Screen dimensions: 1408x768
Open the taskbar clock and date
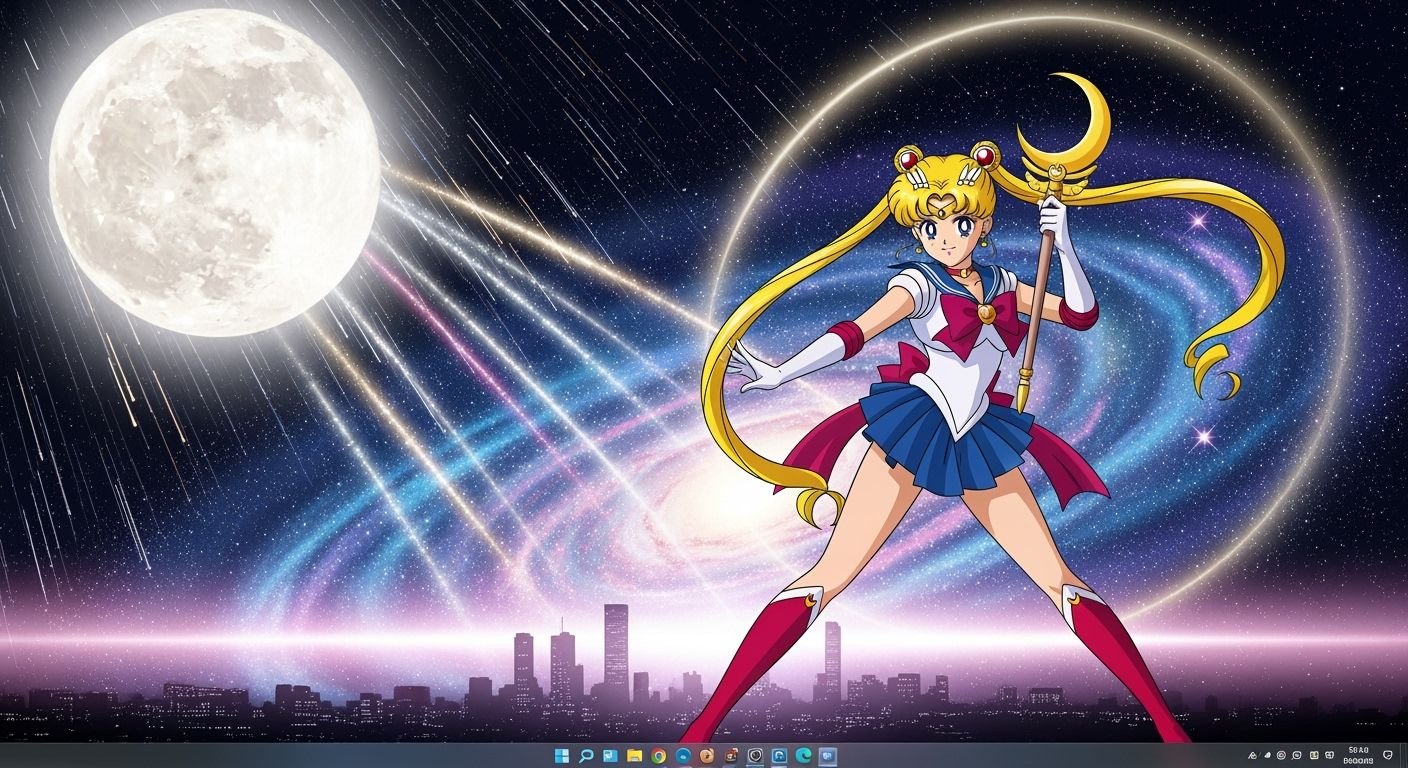(x=1359, y=755)
